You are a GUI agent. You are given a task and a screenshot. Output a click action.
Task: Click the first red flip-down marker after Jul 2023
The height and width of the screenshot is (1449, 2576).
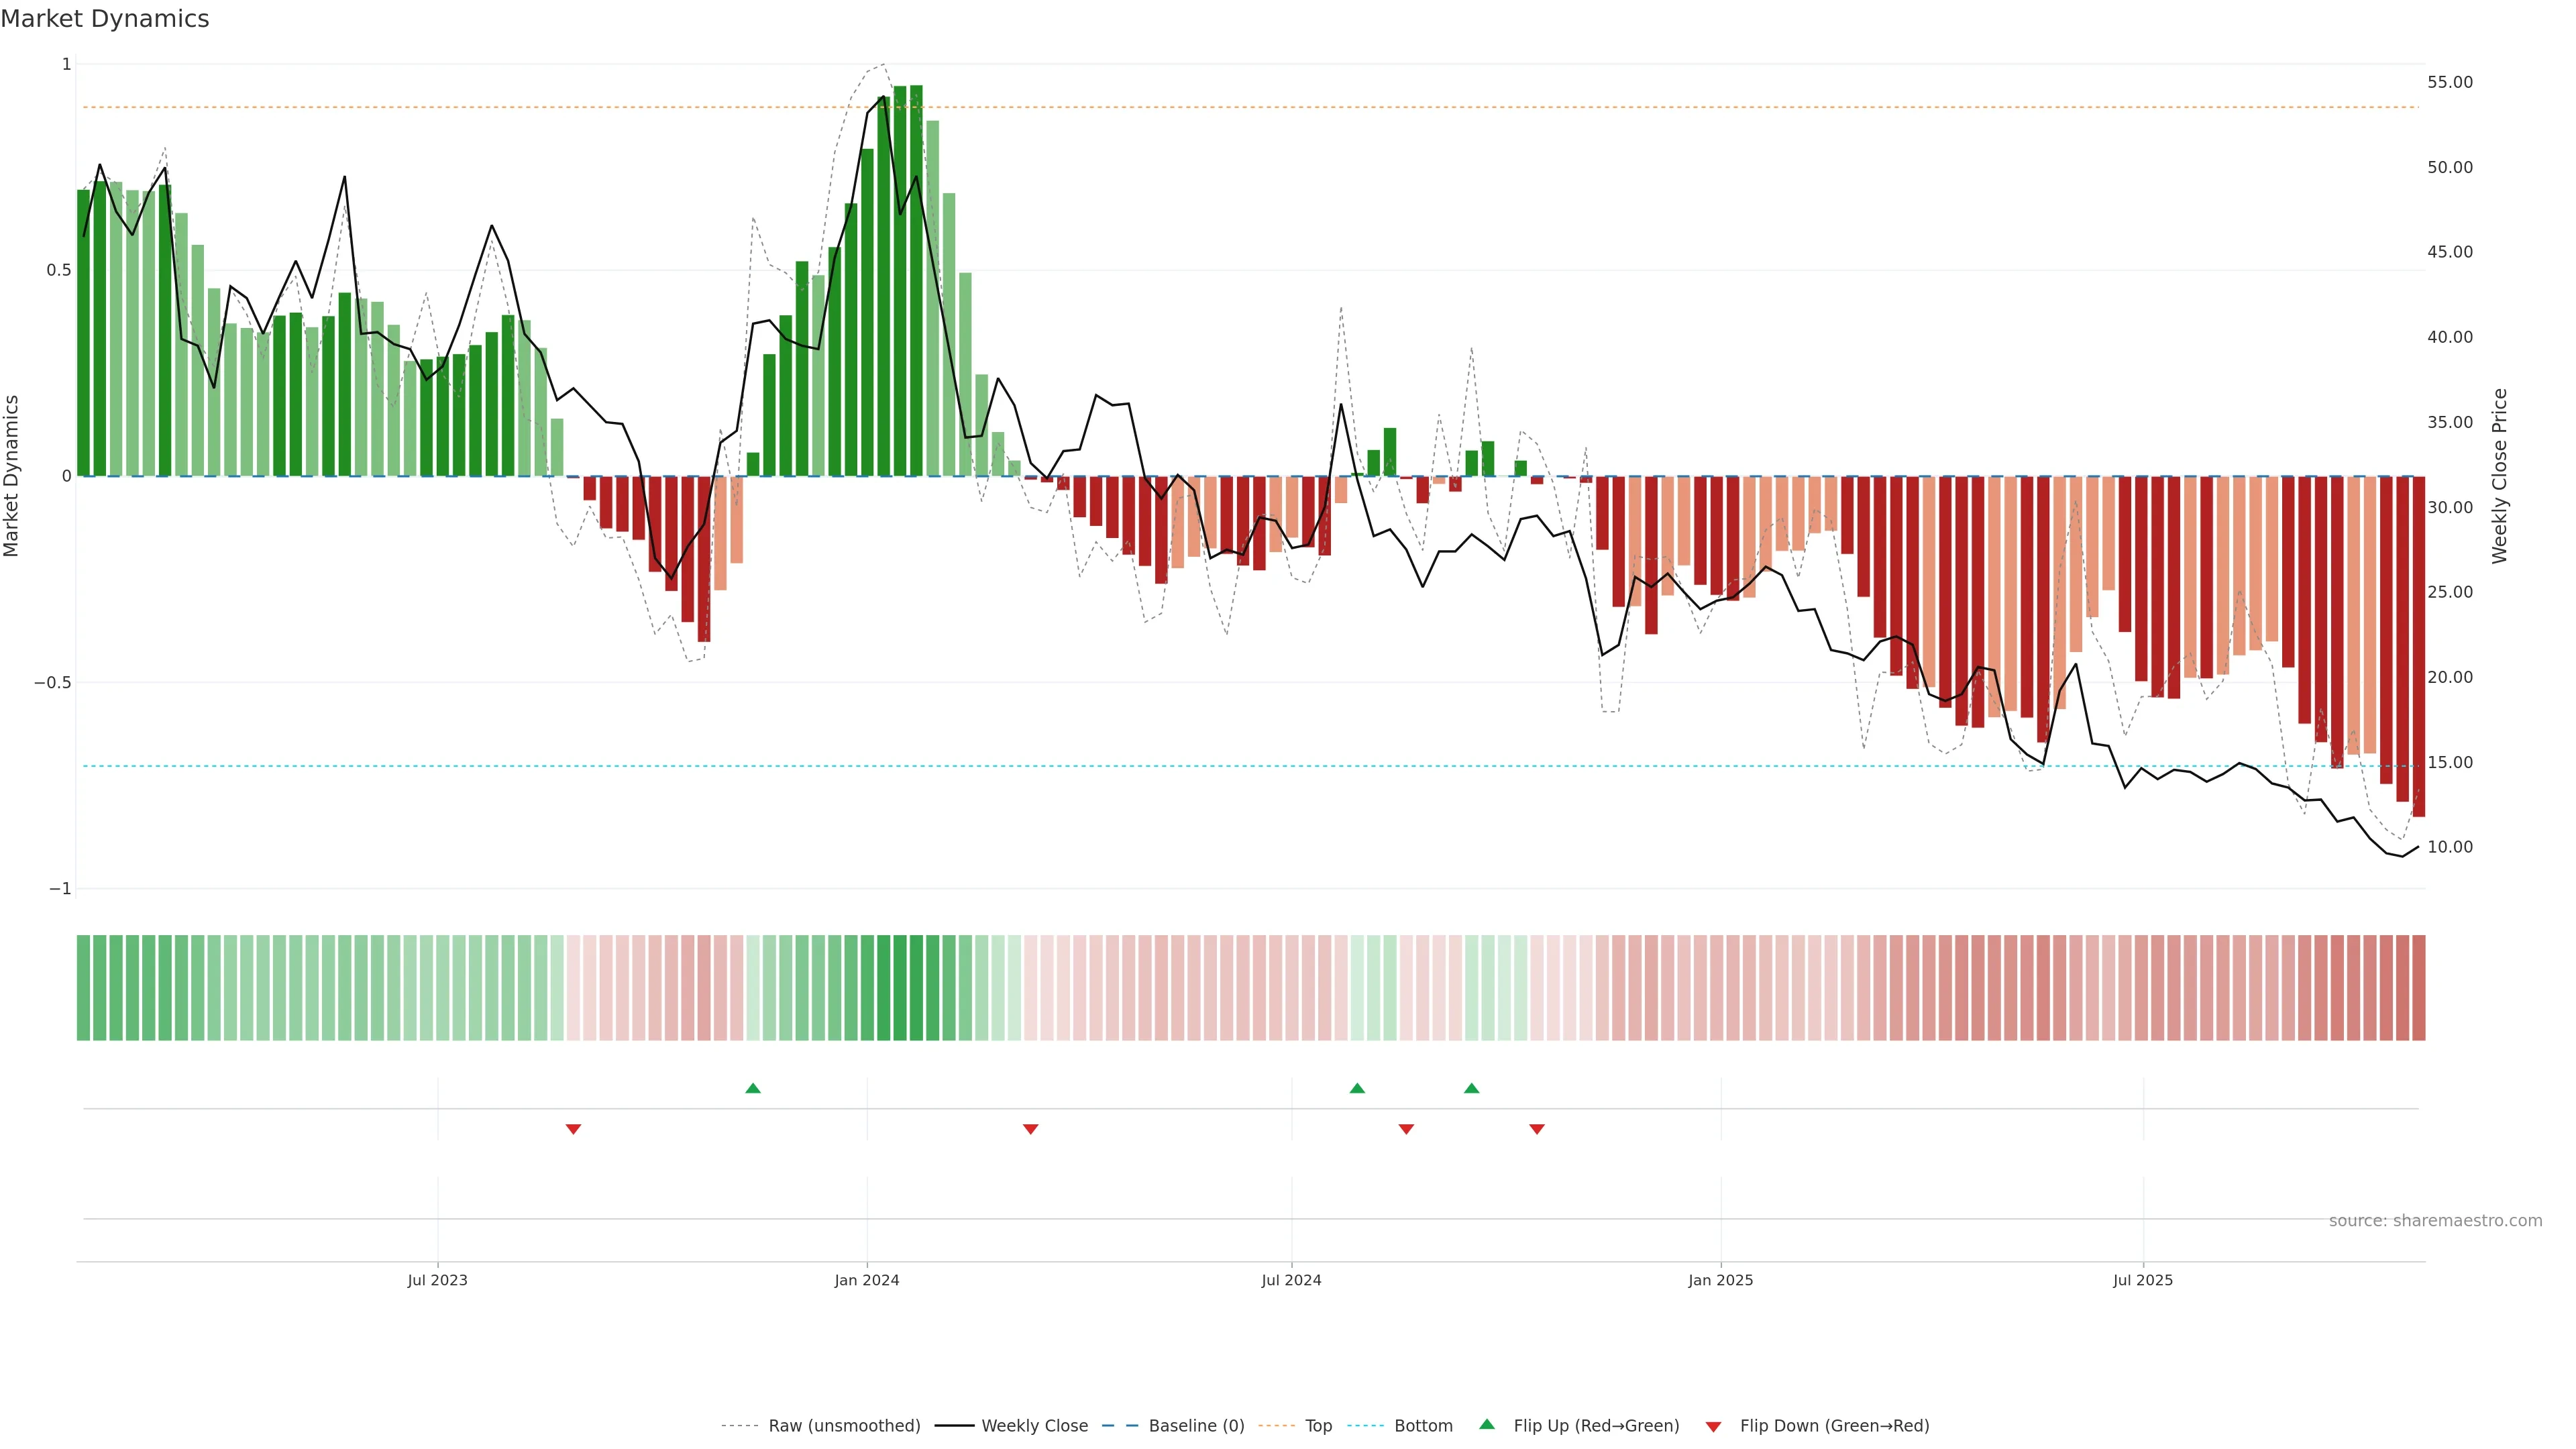pyautogui.click(x=573, y=1129)
